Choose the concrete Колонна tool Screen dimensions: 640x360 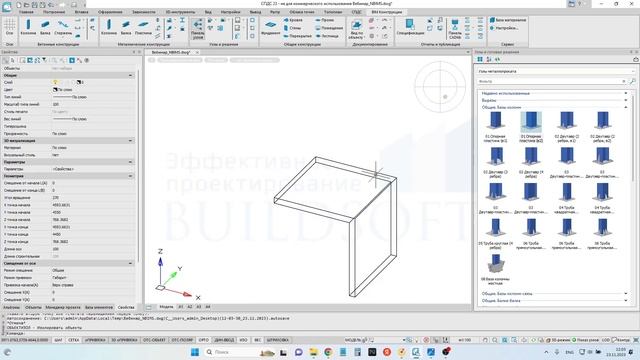tap(28, 27)
